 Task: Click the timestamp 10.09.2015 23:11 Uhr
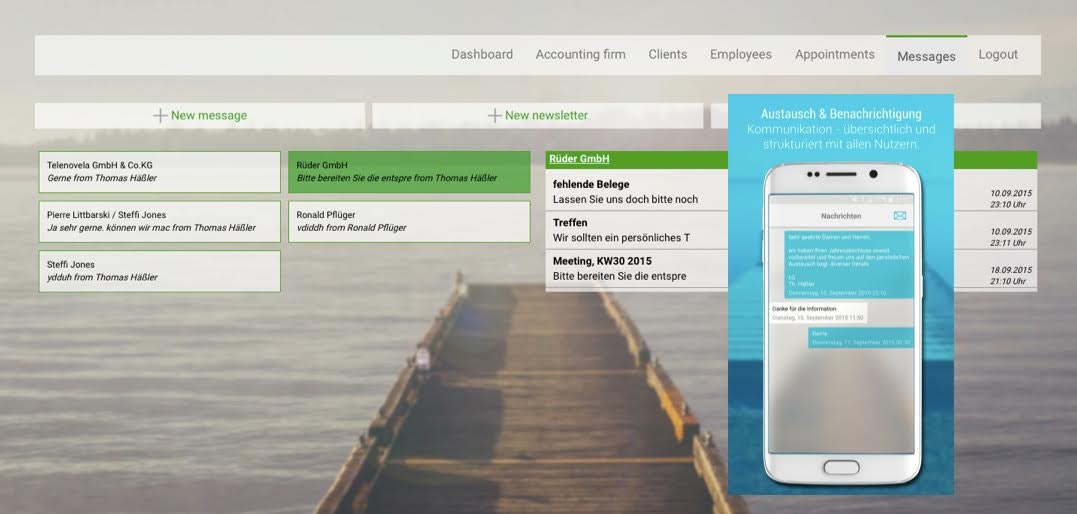point(1010,237)
